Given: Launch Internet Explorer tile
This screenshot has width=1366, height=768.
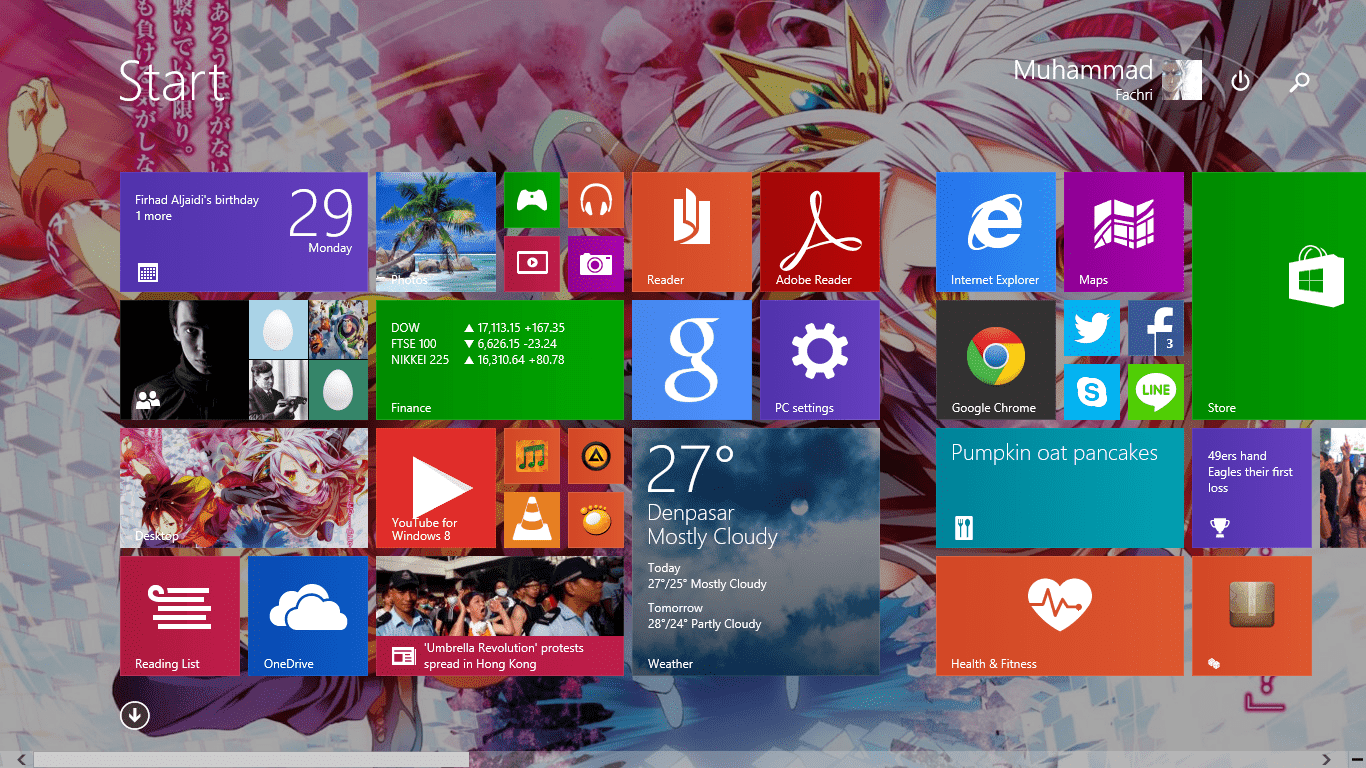Looking at the screenshot, I should pyautogui.click(x=995, y=232).
